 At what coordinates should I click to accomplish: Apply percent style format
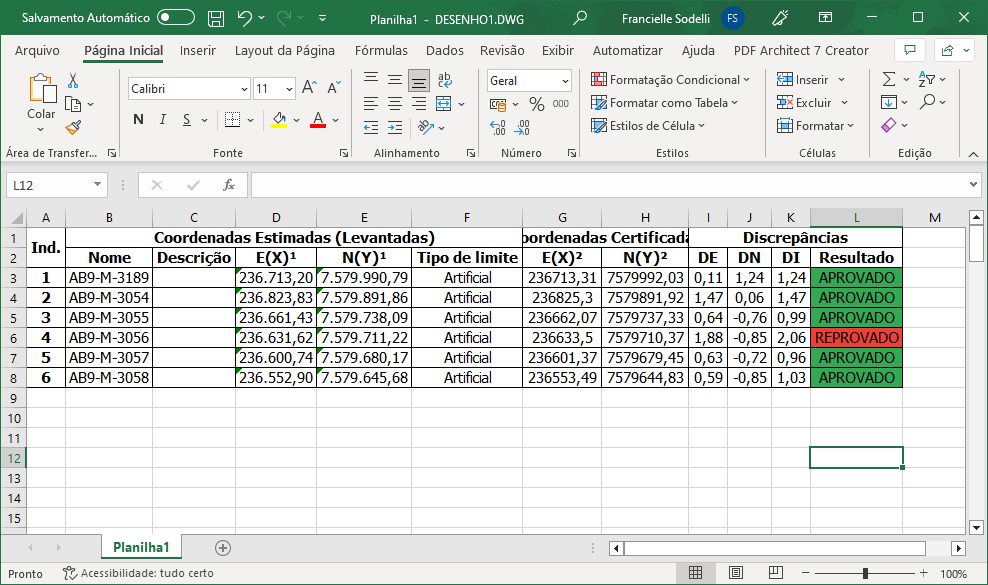537,103
